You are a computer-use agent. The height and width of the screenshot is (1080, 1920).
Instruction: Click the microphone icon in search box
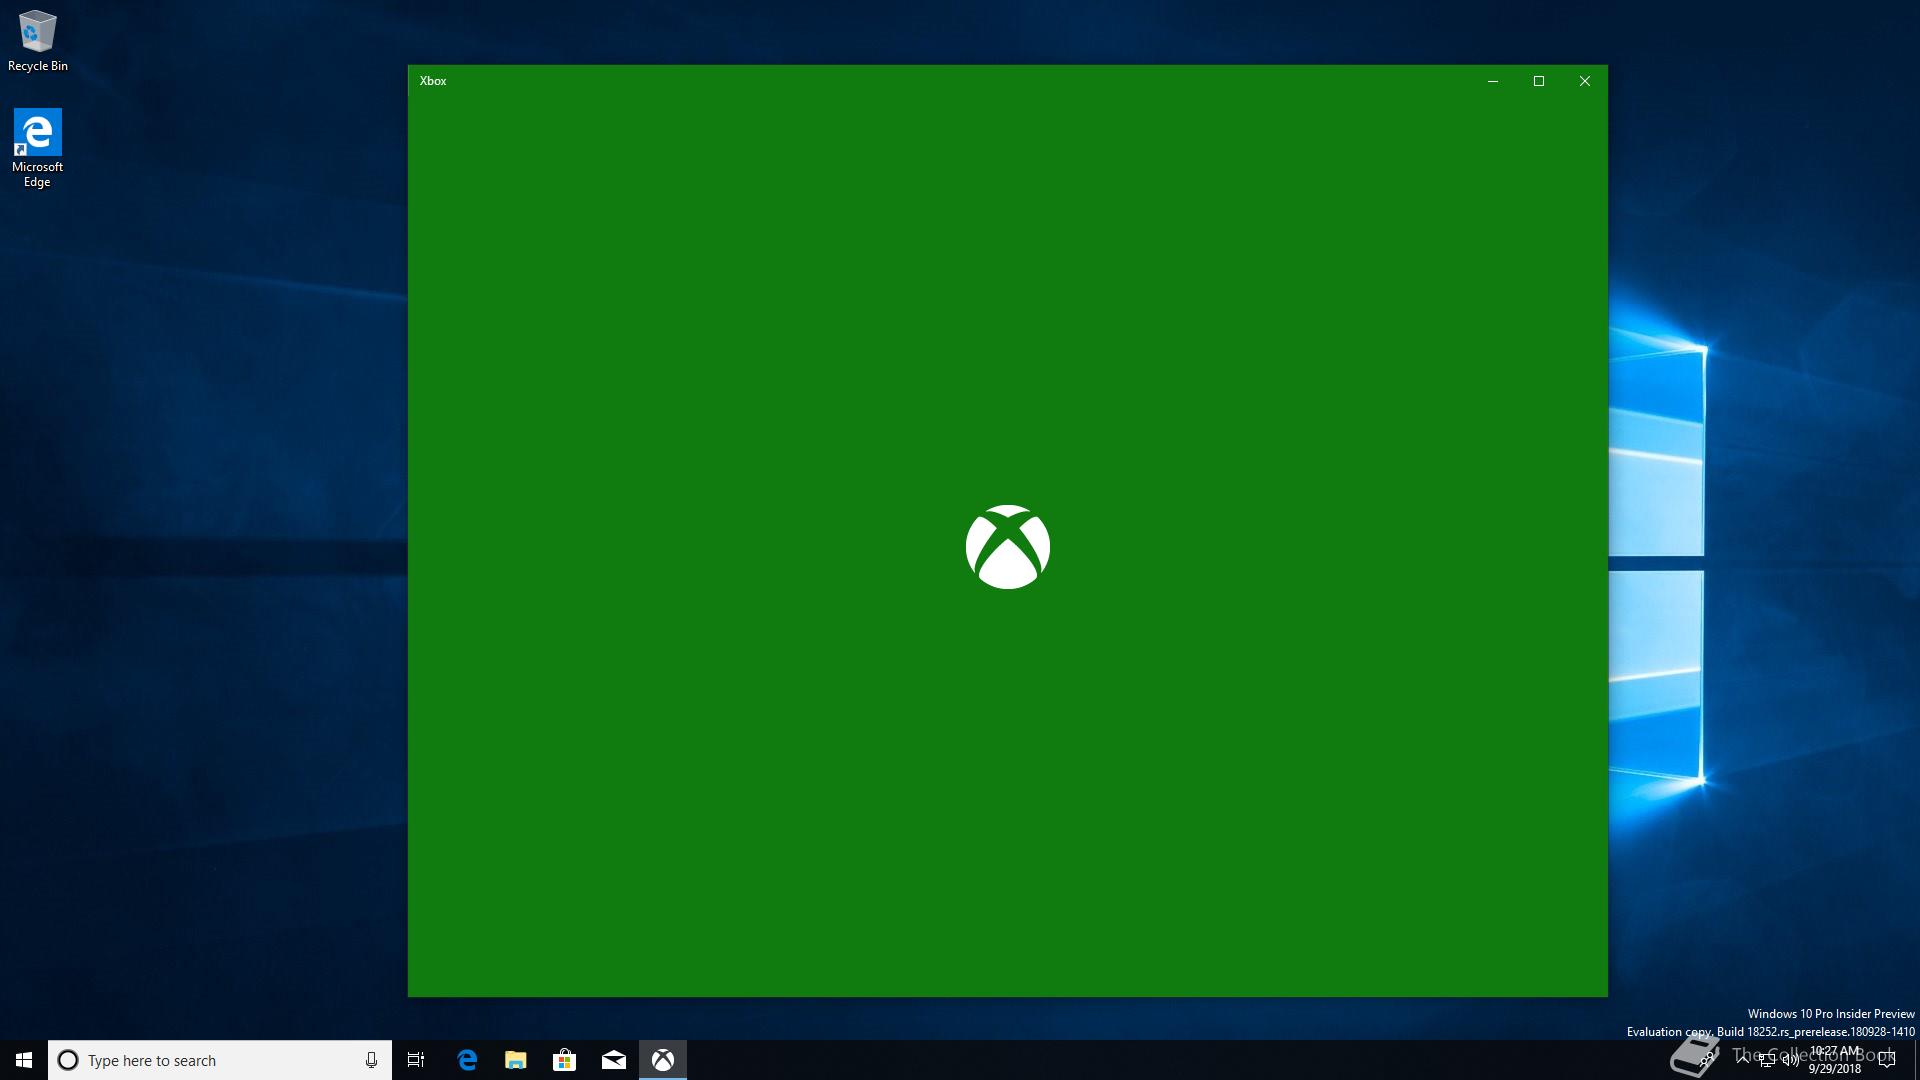tap(371, 1060)
